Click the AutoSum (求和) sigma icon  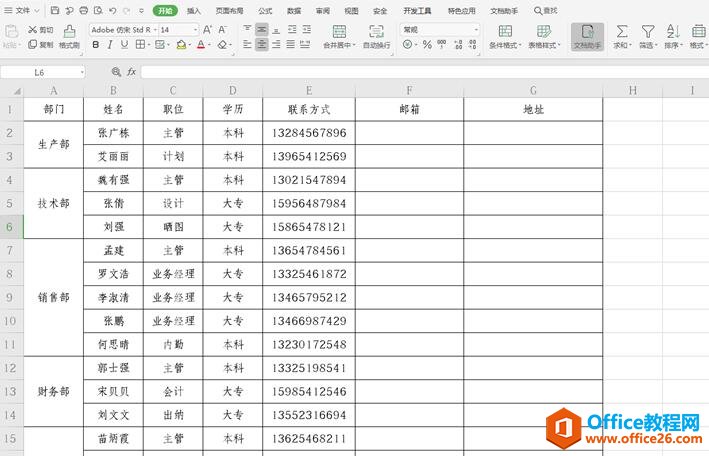point(622,32)
